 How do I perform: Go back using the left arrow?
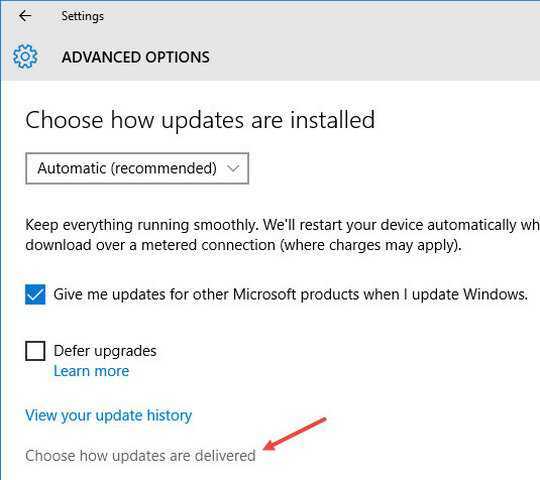pyautogui.click(x=25, y=16)
